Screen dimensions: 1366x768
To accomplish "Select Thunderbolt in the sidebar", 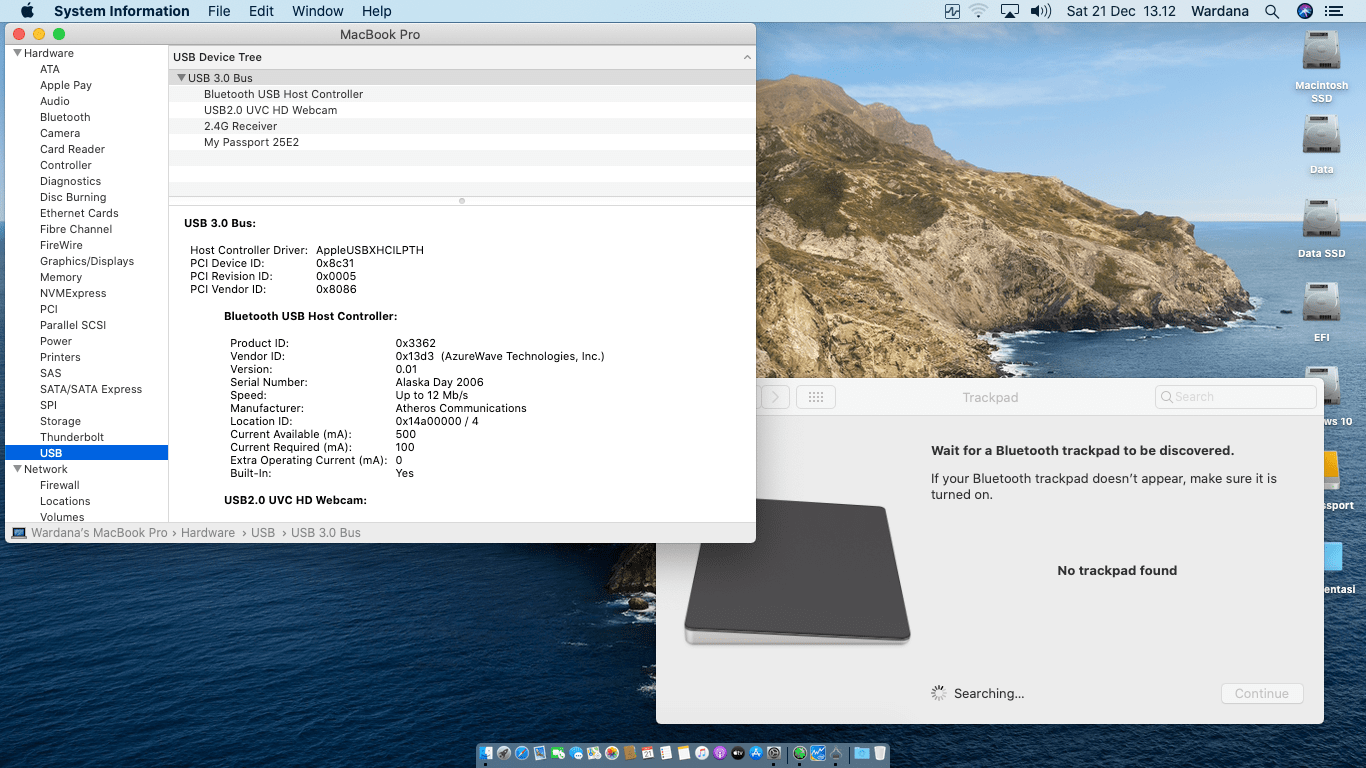I will (72, 437).
